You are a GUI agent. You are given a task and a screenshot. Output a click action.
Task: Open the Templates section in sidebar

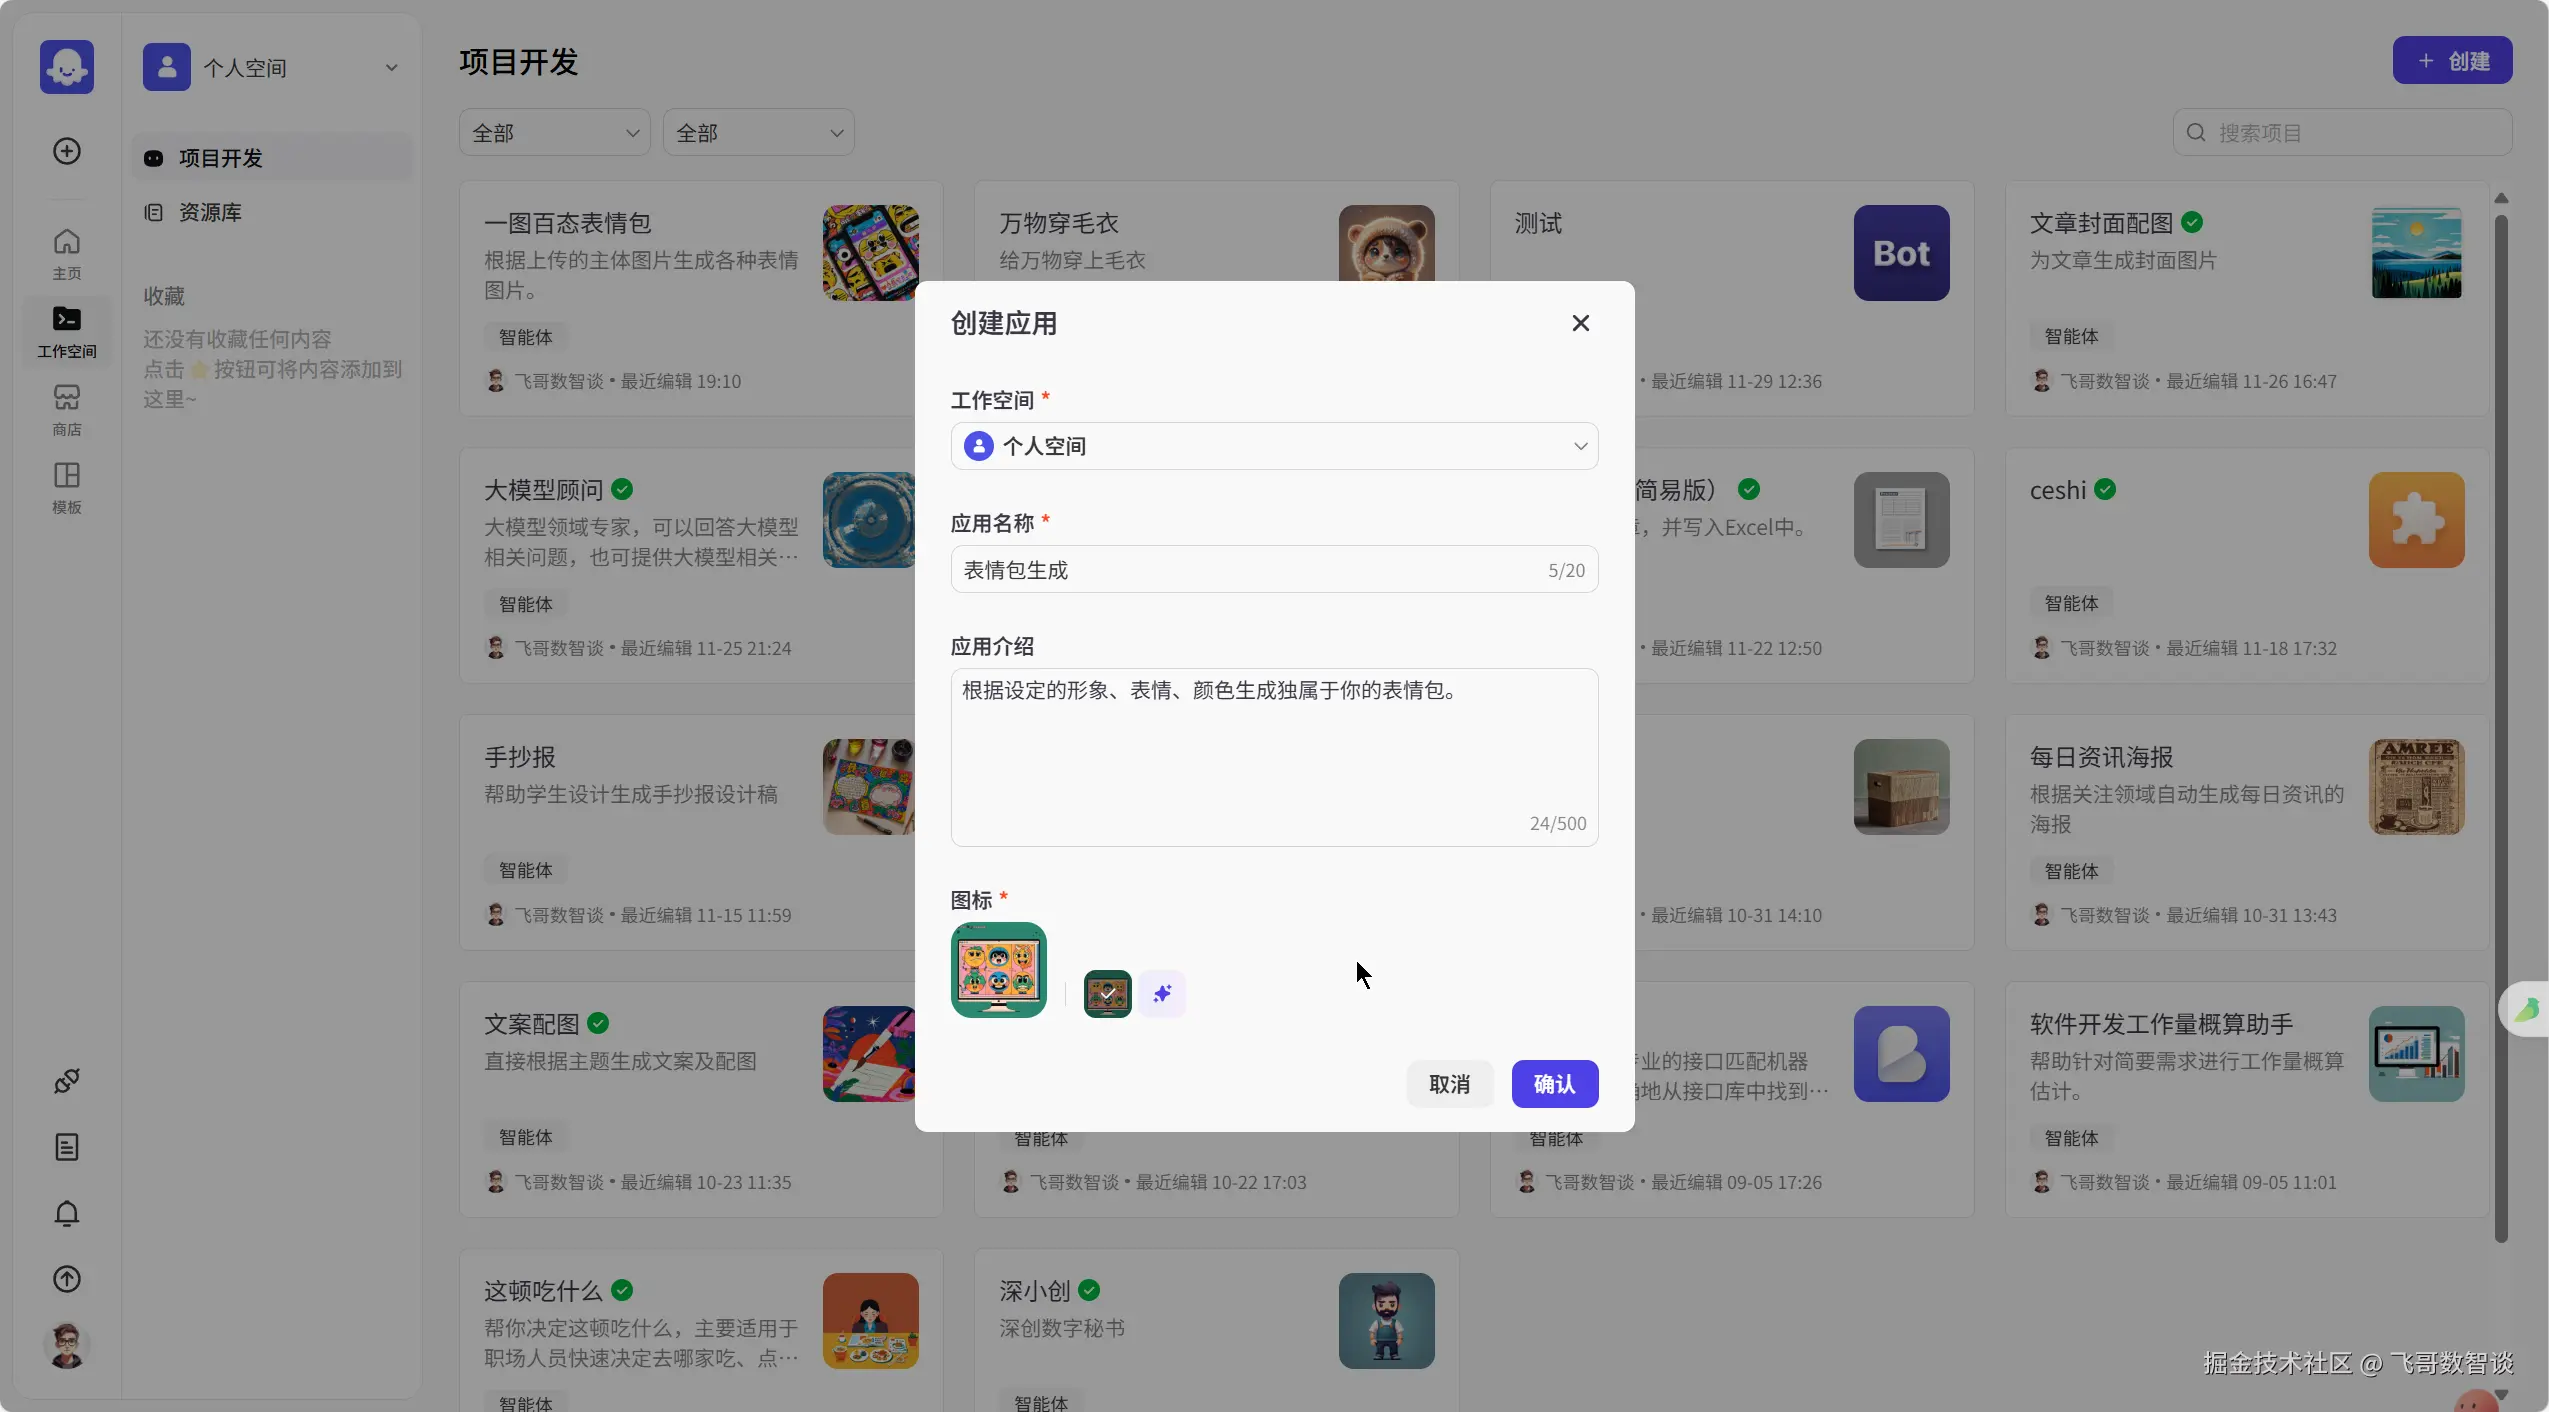pyautogui.click(x=67, y=487)
